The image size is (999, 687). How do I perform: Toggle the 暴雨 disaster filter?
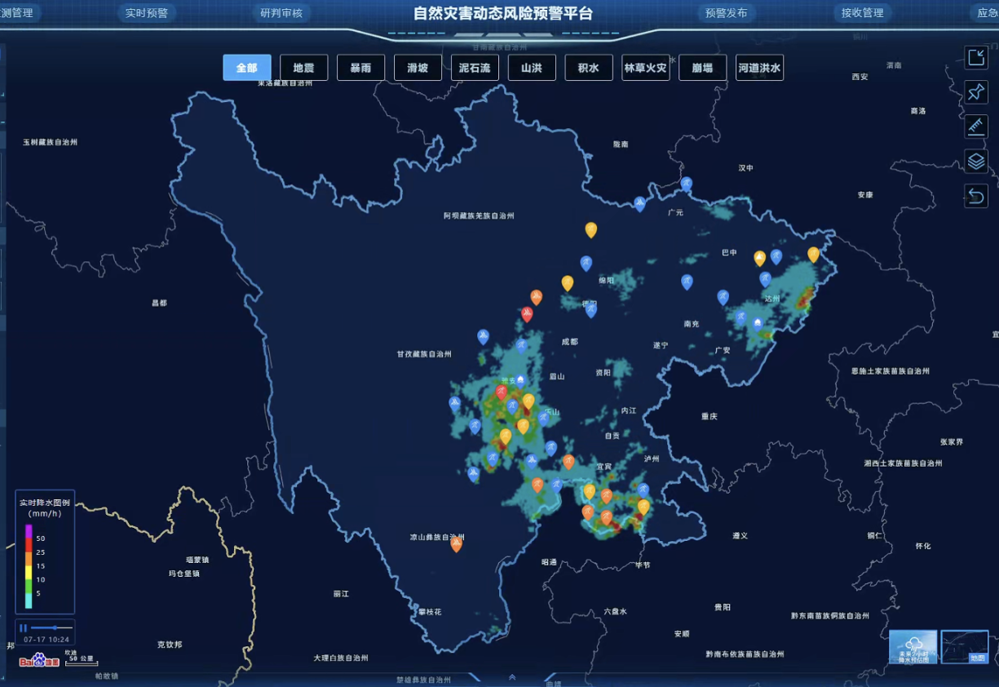click(361, 68)
